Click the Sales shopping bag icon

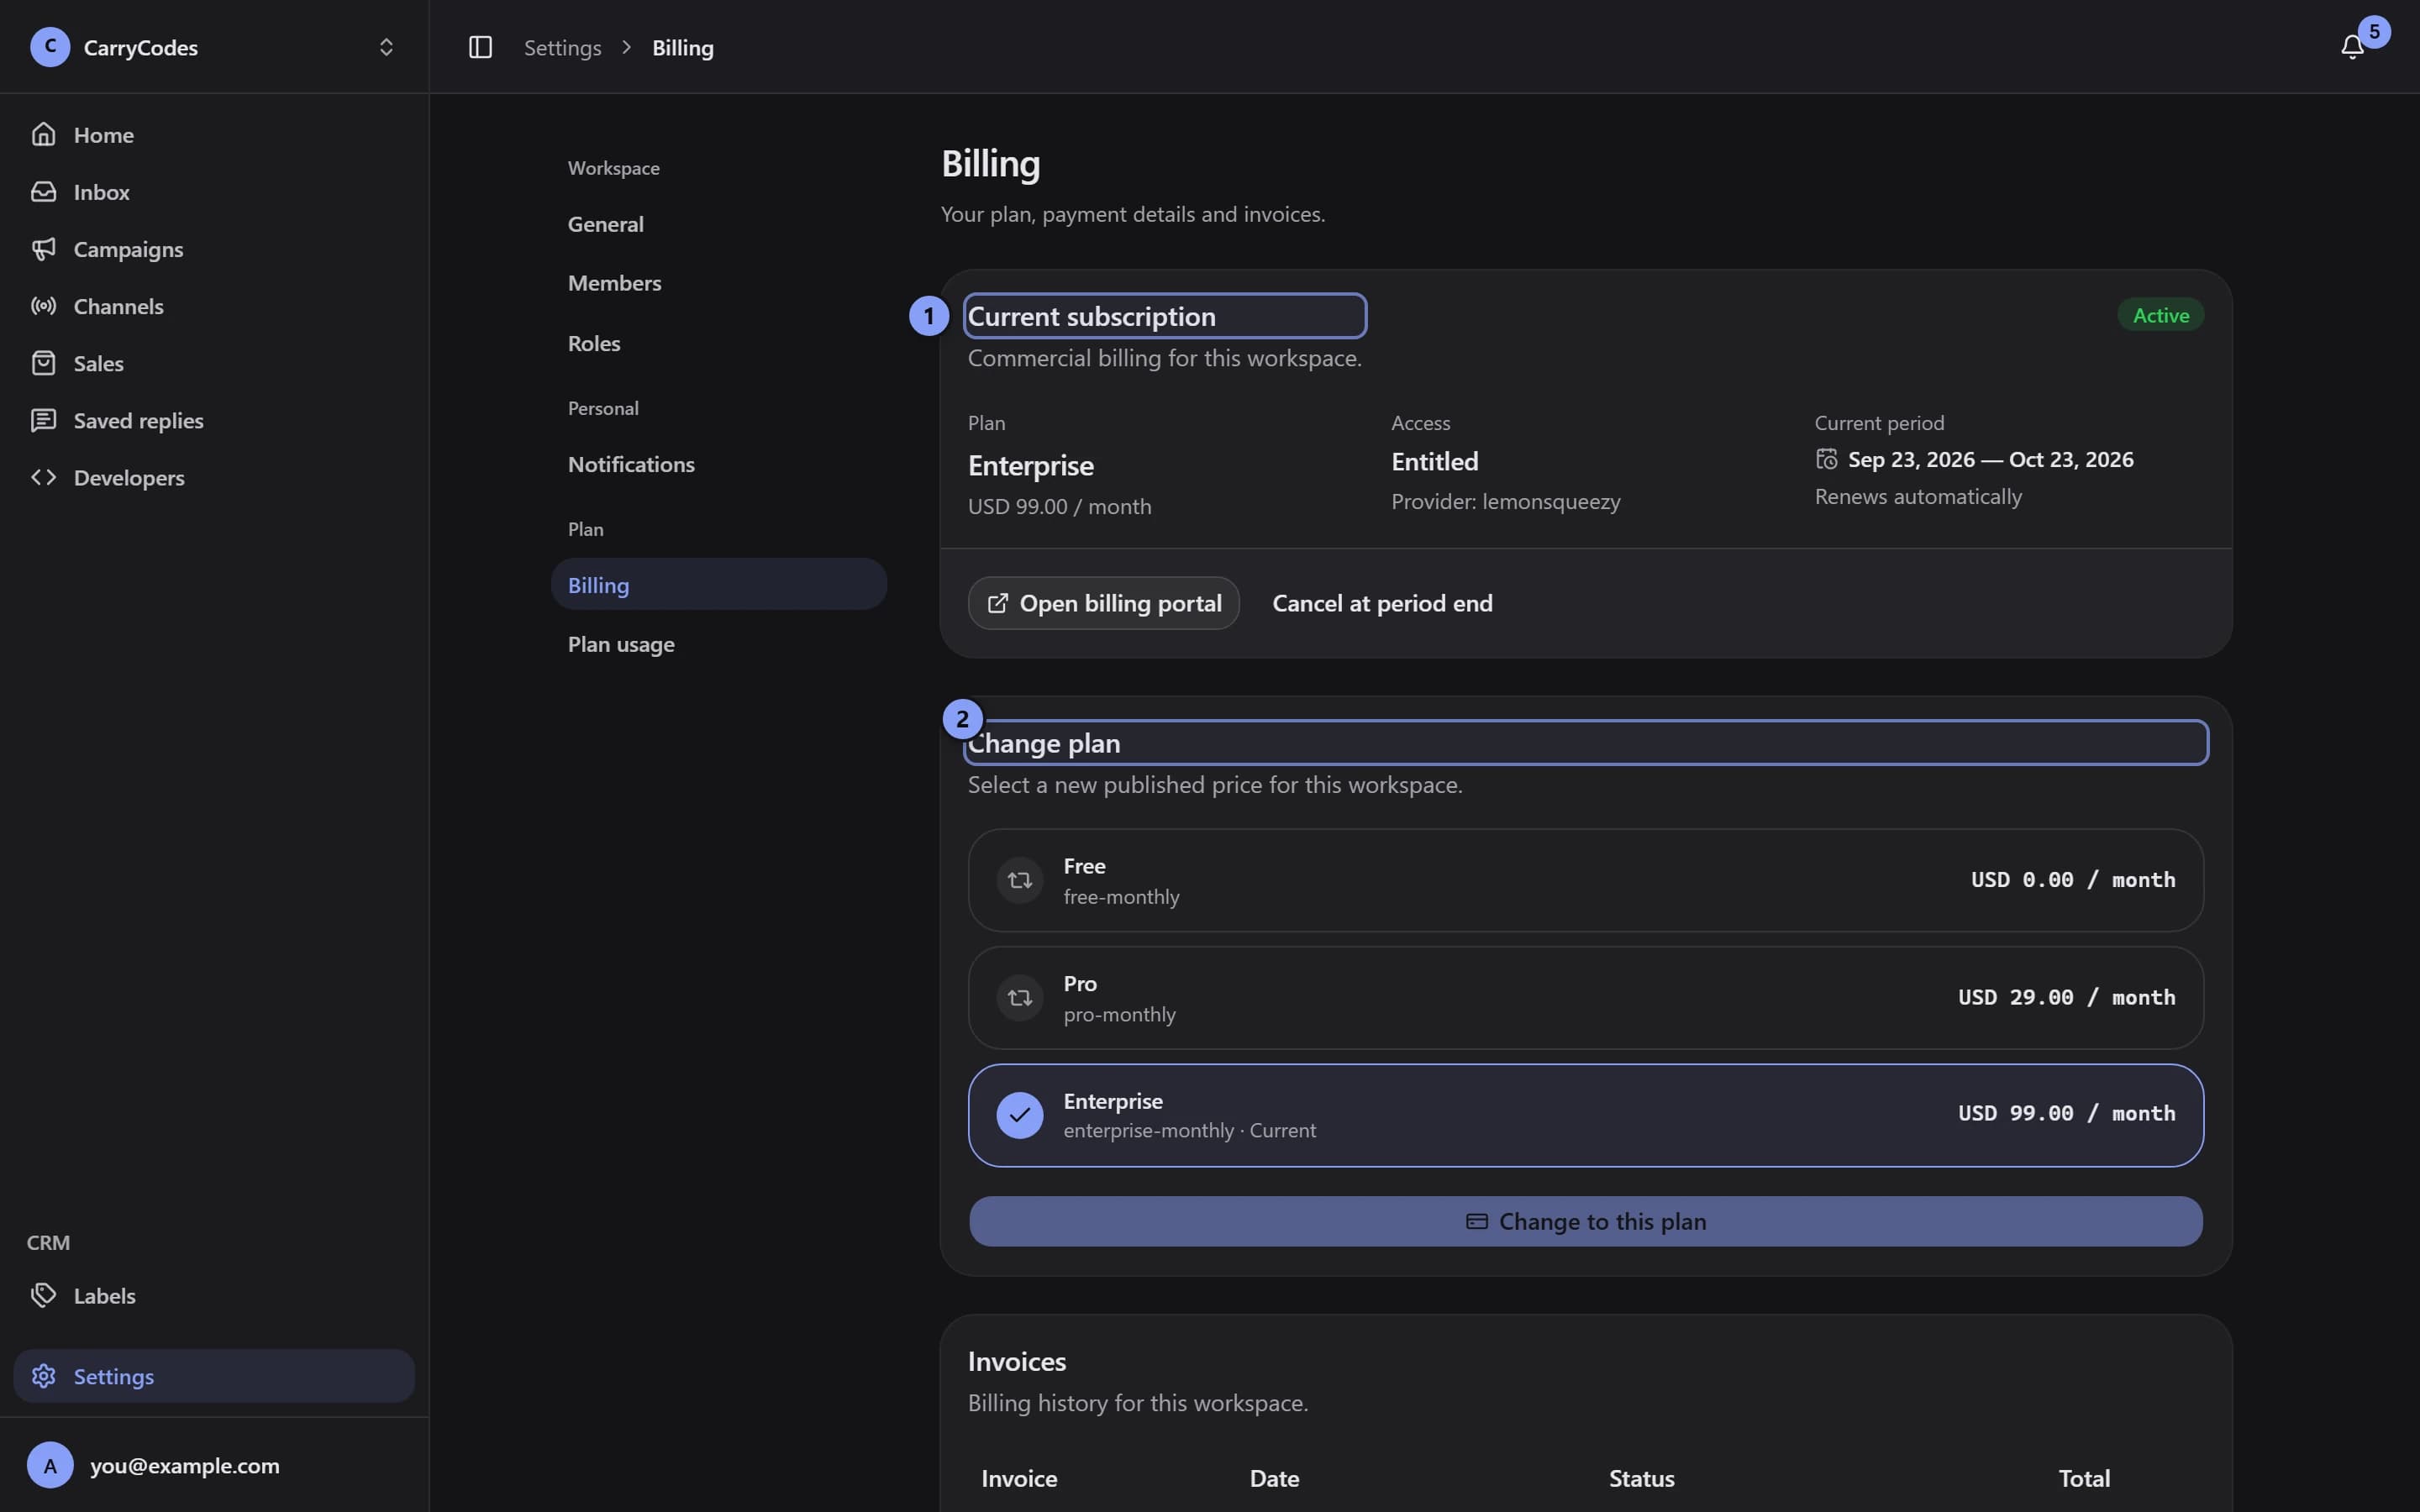point(43,362)
